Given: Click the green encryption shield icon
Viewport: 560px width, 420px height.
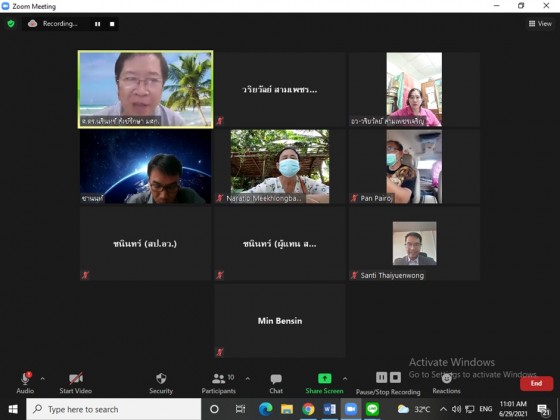Looking at the screenshot, I should point(11,24).
